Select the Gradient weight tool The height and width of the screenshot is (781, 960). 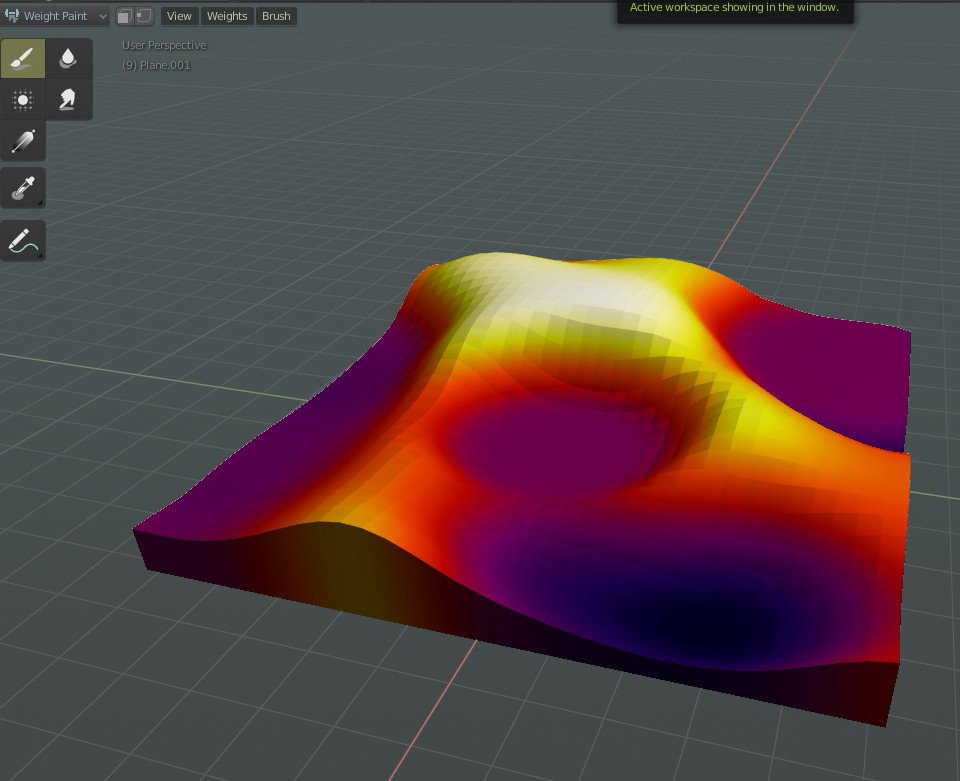[x=23, y=141]
